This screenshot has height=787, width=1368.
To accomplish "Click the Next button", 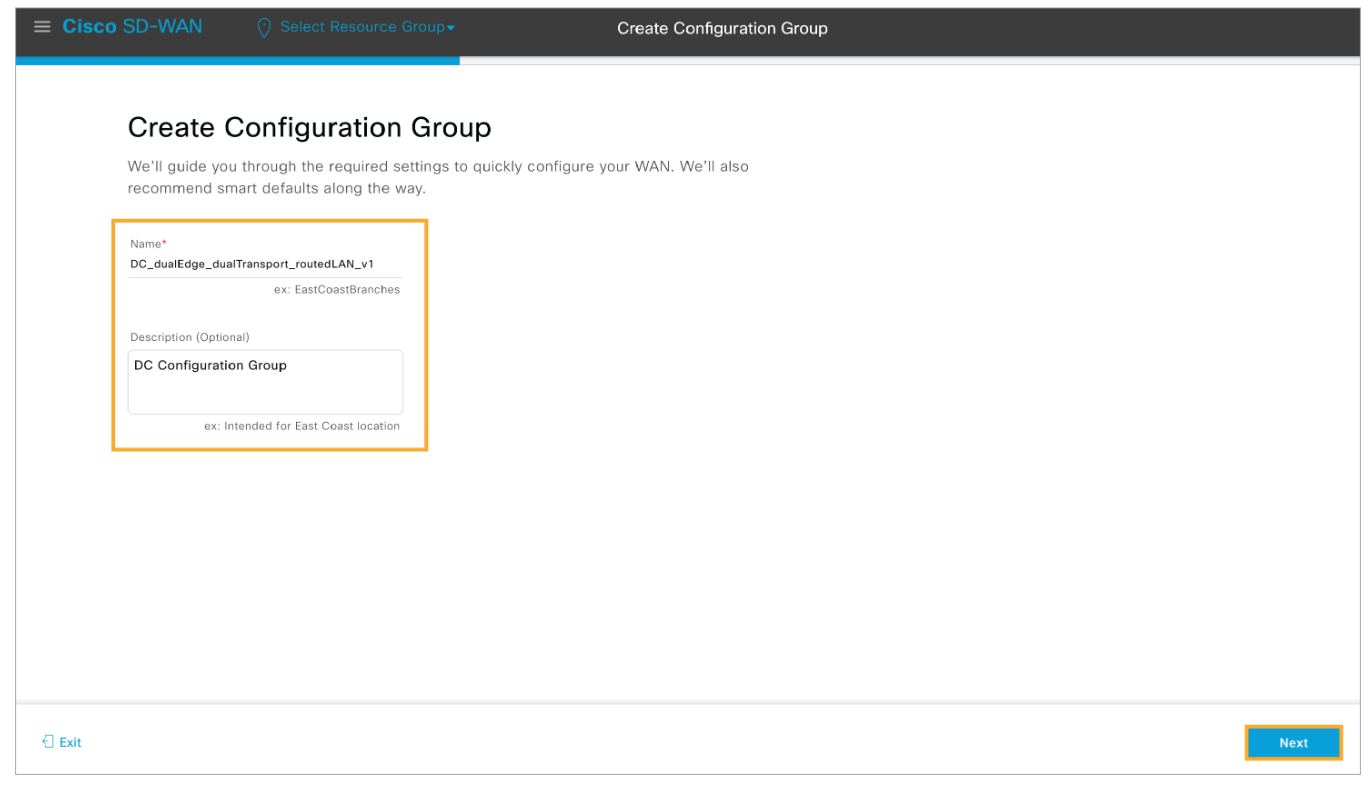I will point(1293,743).
